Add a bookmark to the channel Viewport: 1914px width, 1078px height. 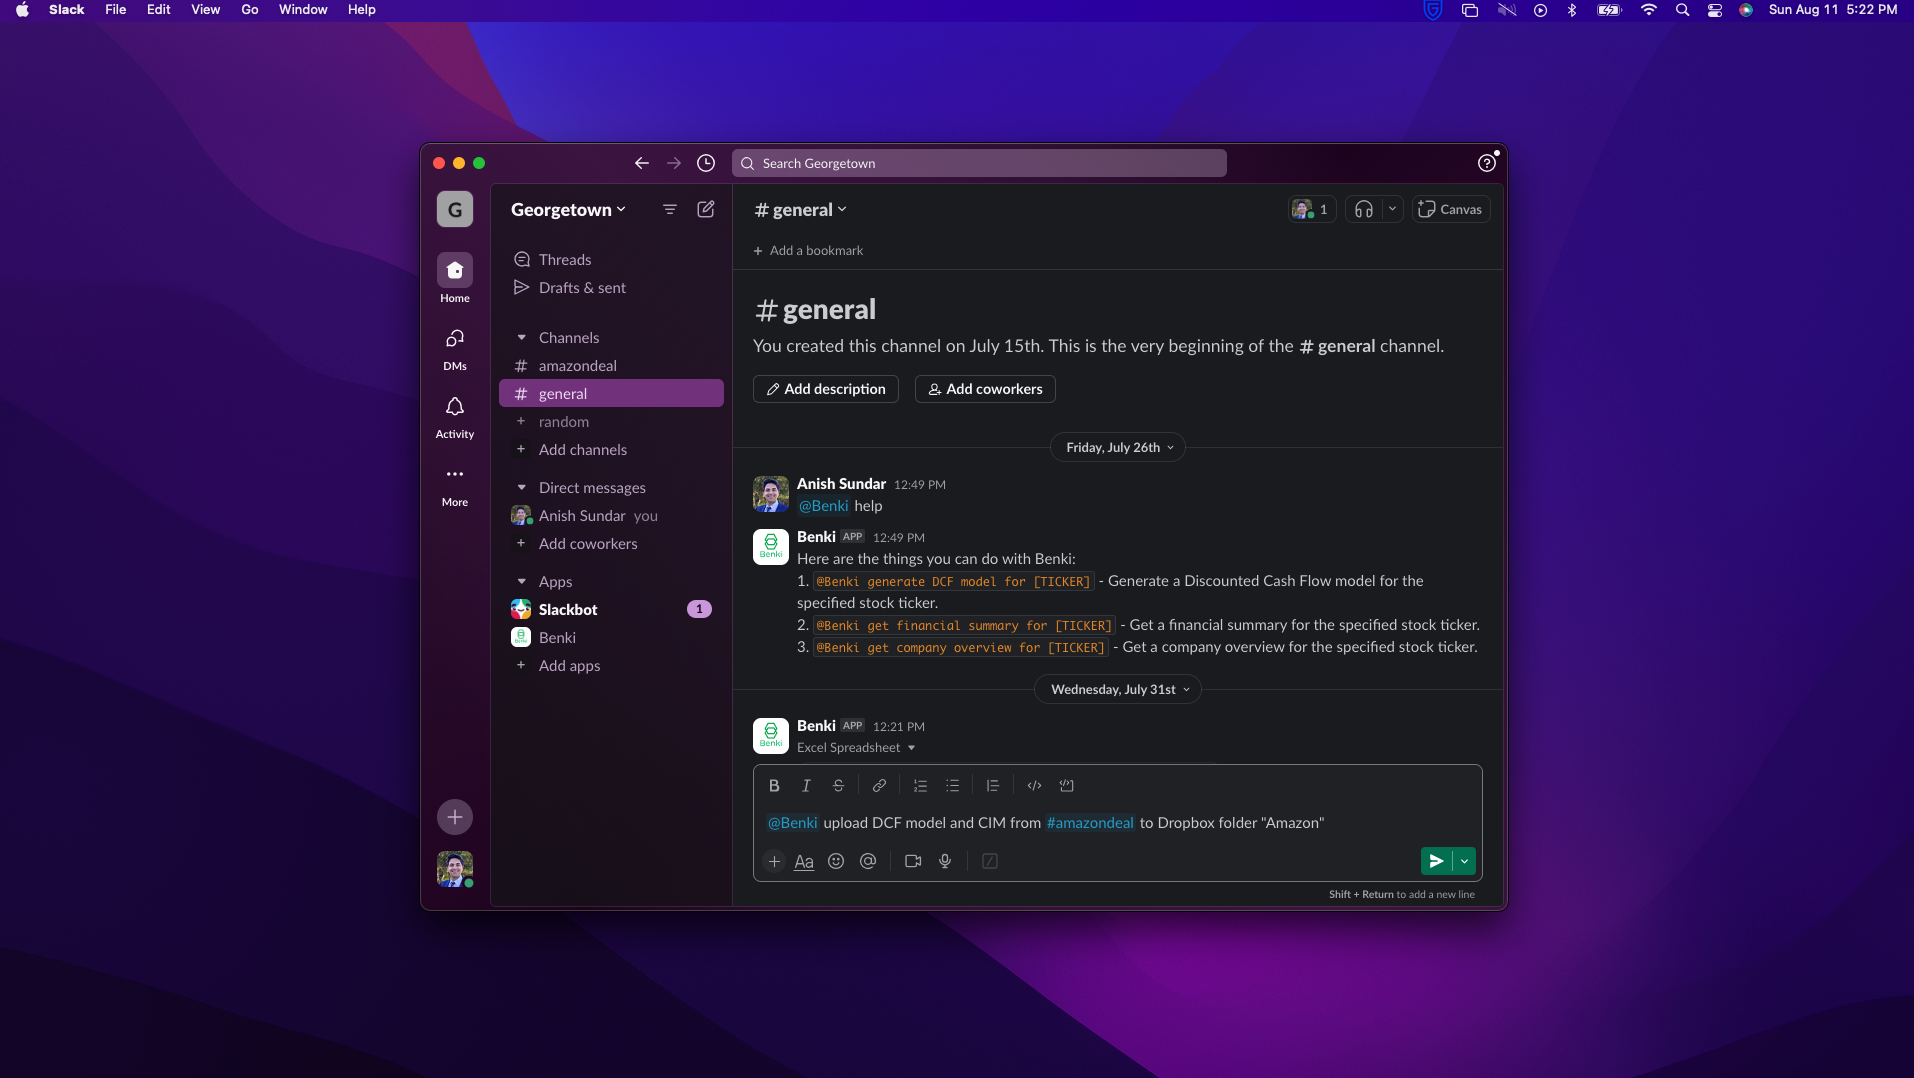(x=808, y=251)
